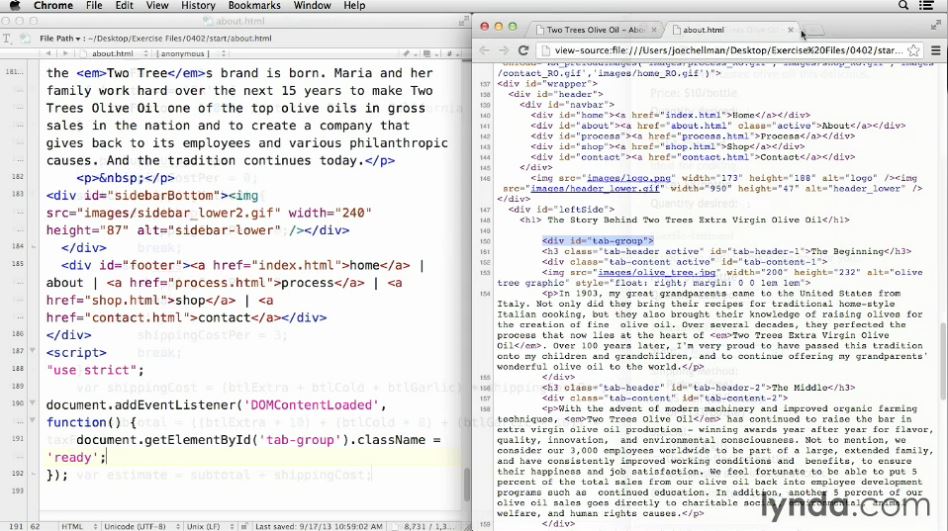948x531 pixels.
Task: Open a new Chrome tab
Action: point(814,30)
